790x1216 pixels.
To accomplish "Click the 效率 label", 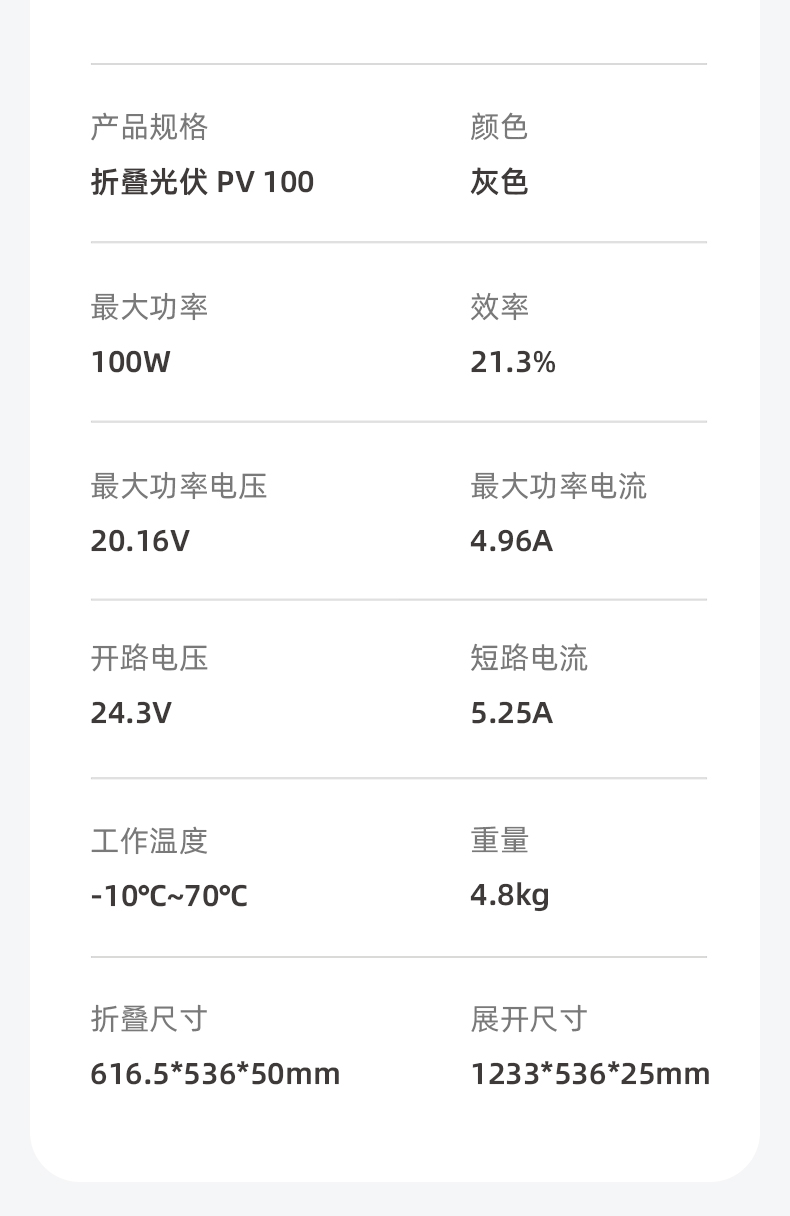I will (x=499, y=307).
